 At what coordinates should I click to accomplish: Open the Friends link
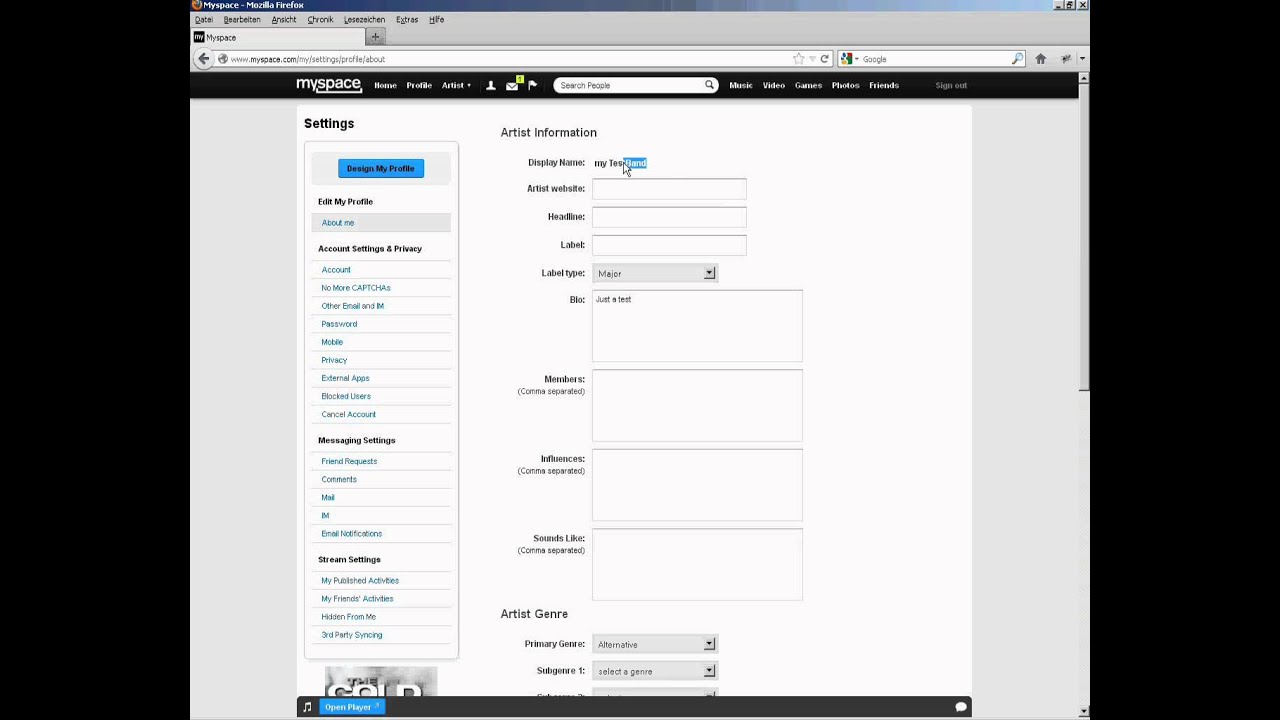point(884,85)
